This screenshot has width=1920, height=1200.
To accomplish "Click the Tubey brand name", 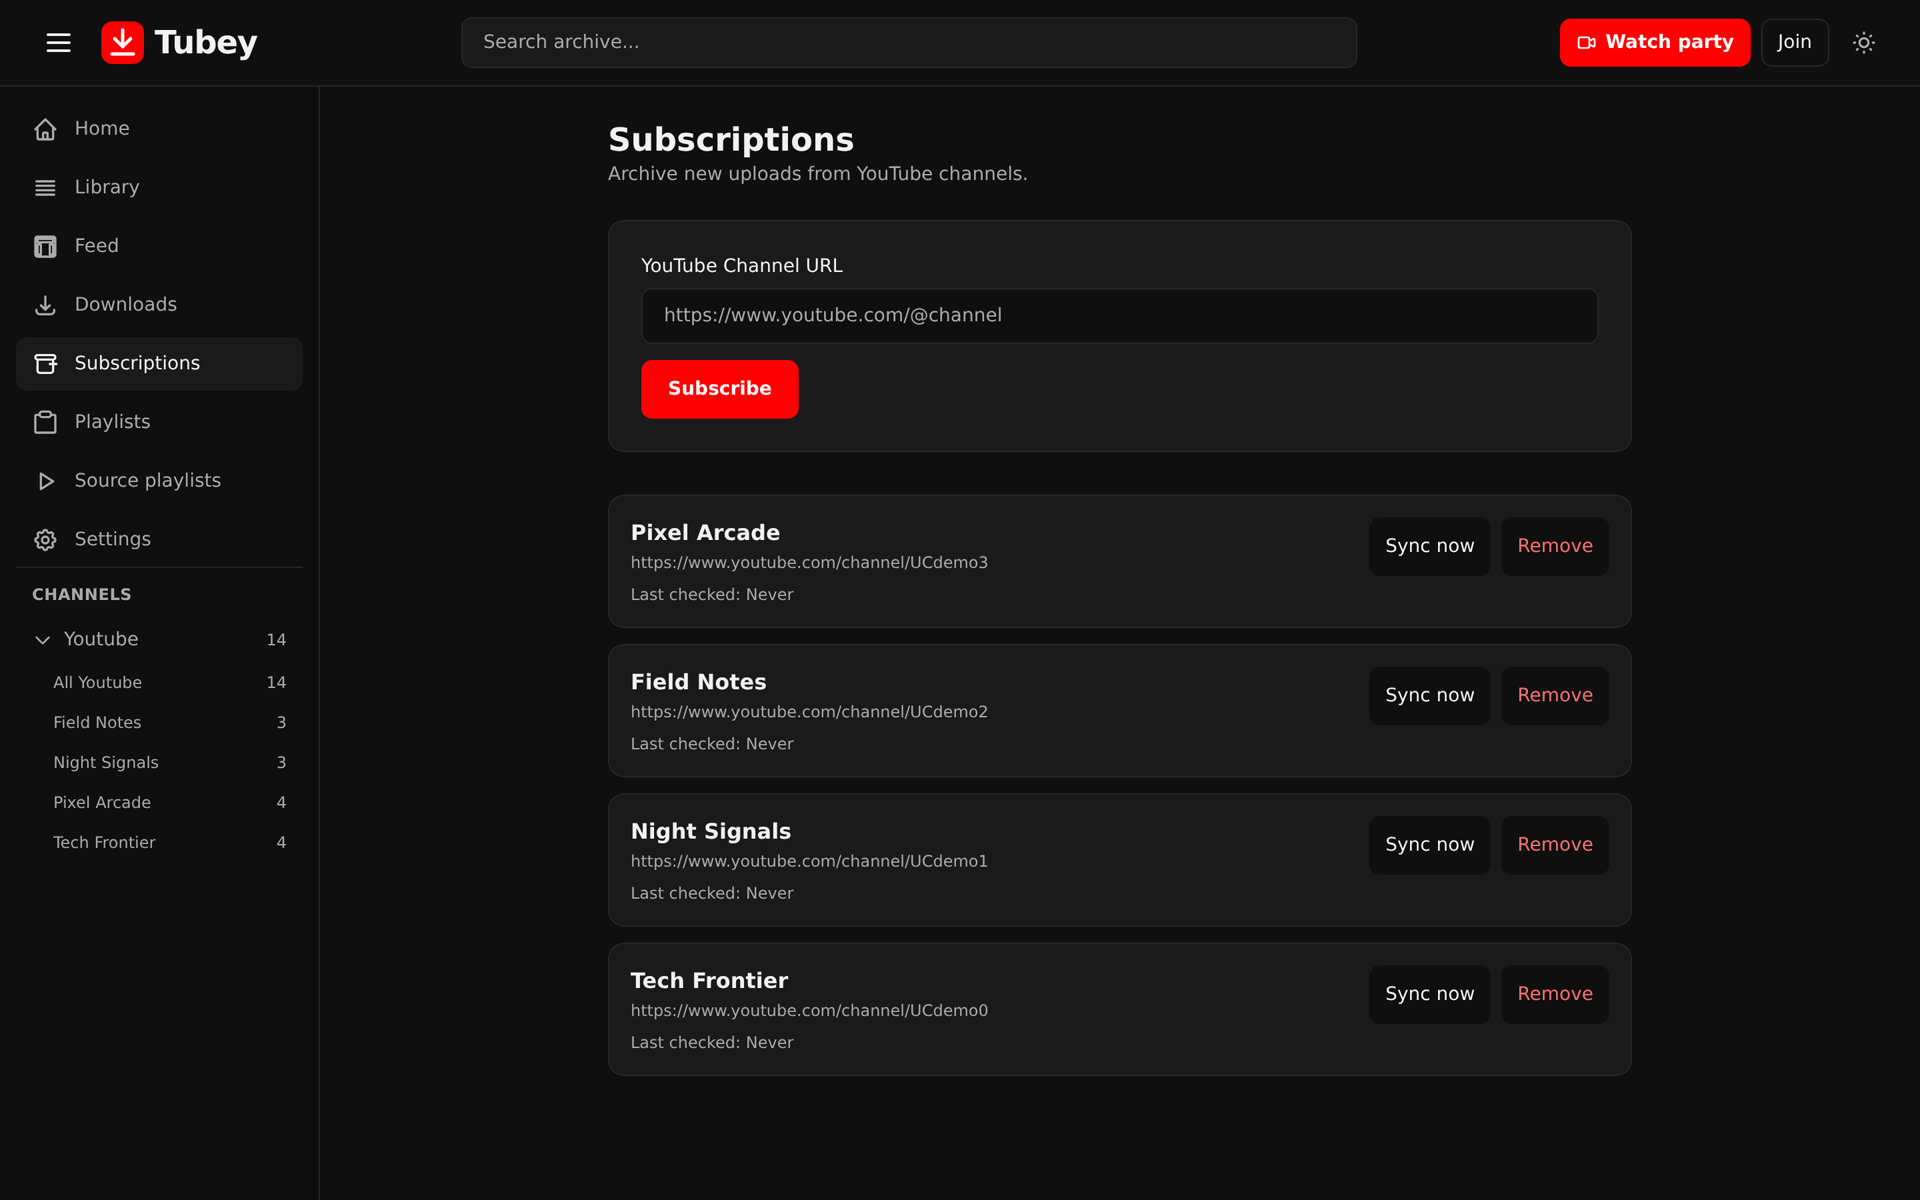I will (x=206, y=42).
